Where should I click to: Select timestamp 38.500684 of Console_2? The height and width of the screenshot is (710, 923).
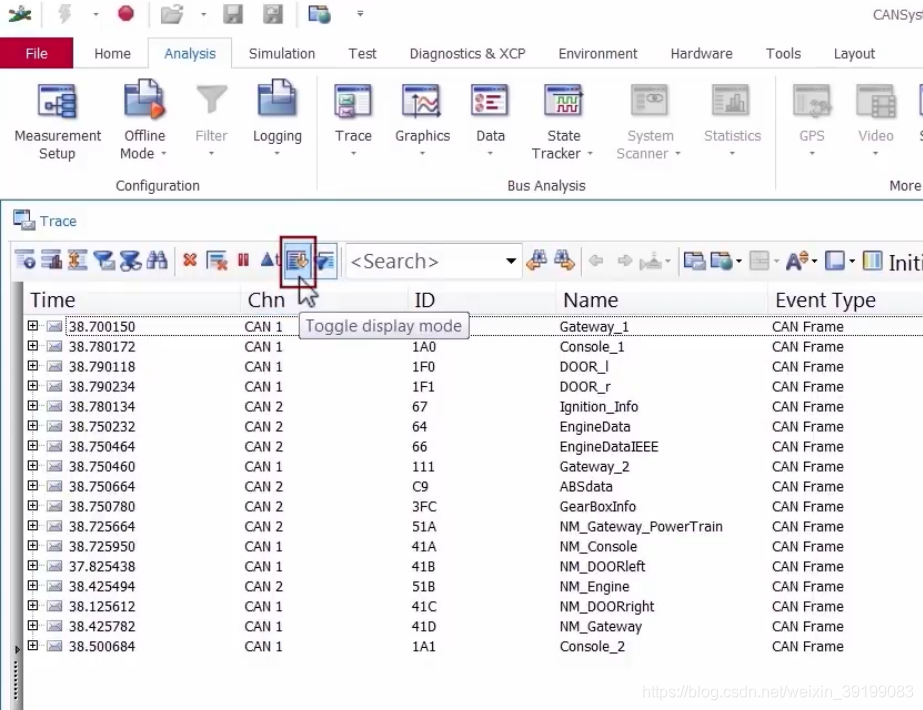102,646
